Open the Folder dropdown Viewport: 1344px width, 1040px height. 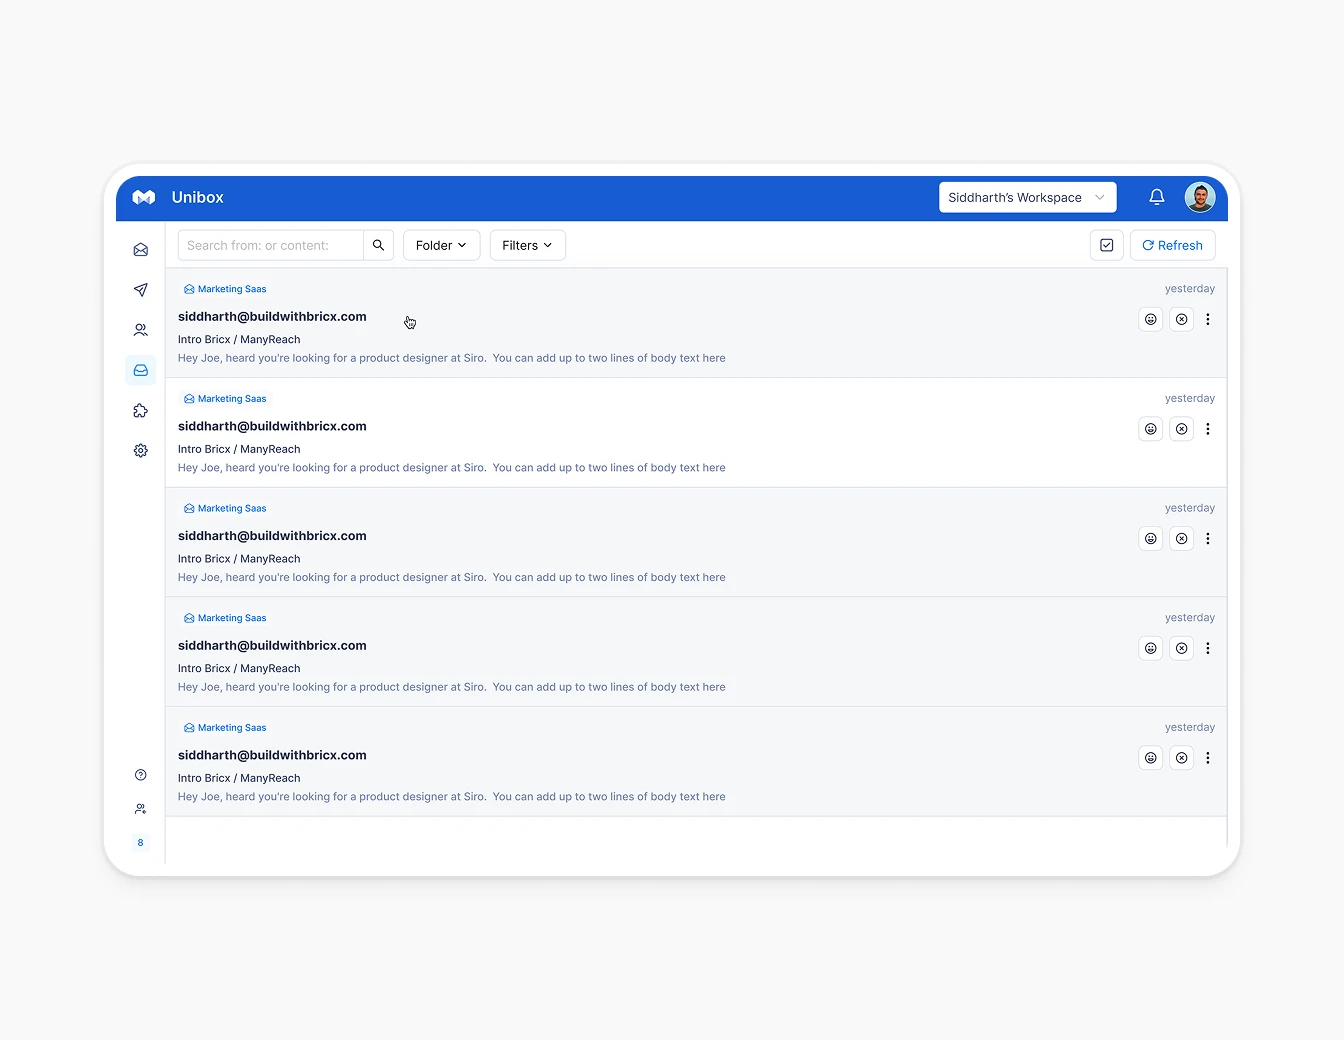pyautogui.click(x=441, y=245)
